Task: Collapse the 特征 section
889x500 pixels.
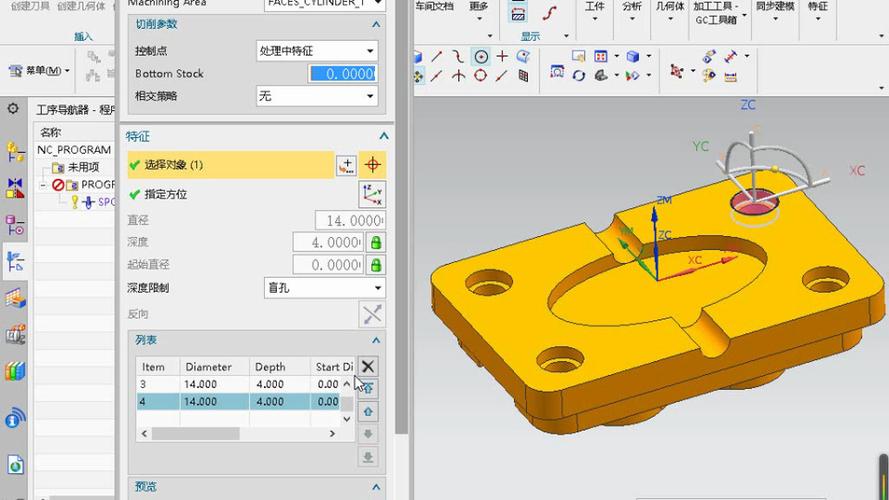Action: (x=384, y=136)
